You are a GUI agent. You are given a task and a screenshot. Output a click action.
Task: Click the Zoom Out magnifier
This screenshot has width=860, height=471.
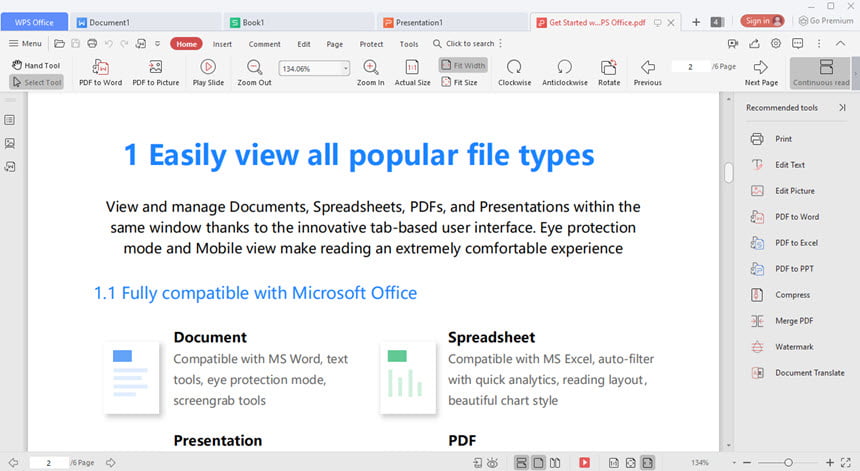(x=254, y=73)
